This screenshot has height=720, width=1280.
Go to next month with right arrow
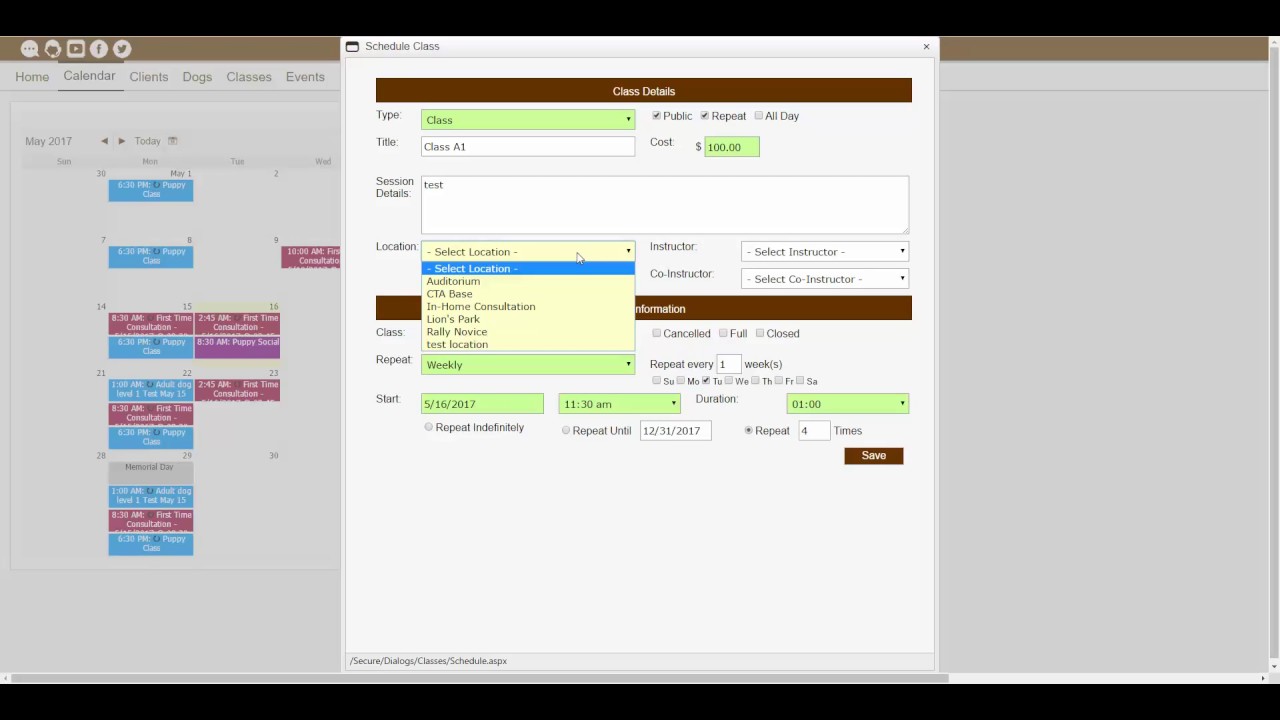[x=122, y=141]
